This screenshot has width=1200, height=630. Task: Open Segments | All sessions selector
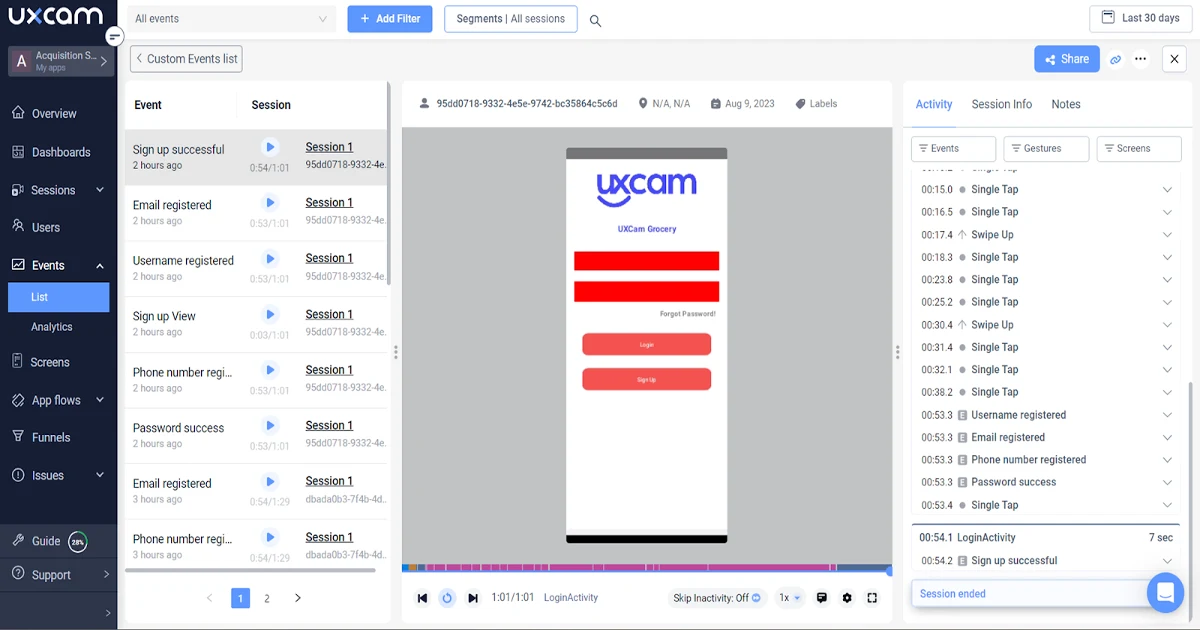coord(511,19)
